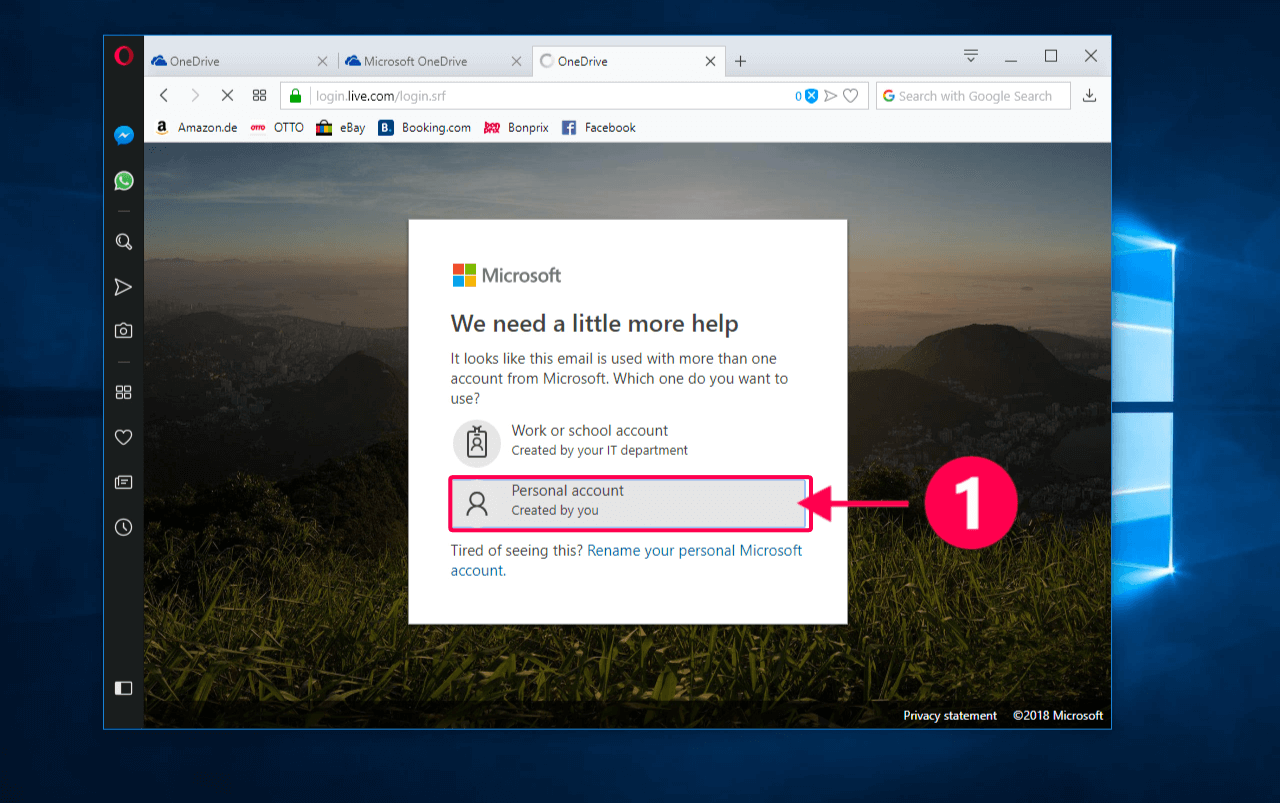Viewport: 1280px width, 803px height.
Task: Send page to My Flow from address bar
Action: (831, 96)
